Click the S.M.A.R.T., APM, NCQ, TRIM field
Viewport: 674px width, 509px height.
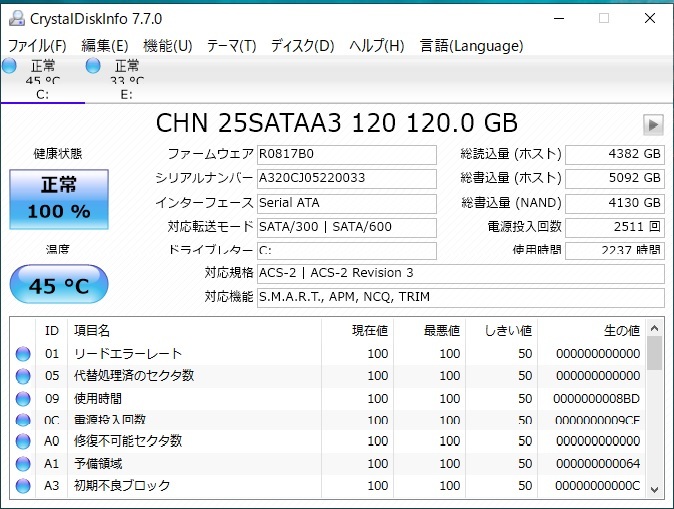pos(461,297)
